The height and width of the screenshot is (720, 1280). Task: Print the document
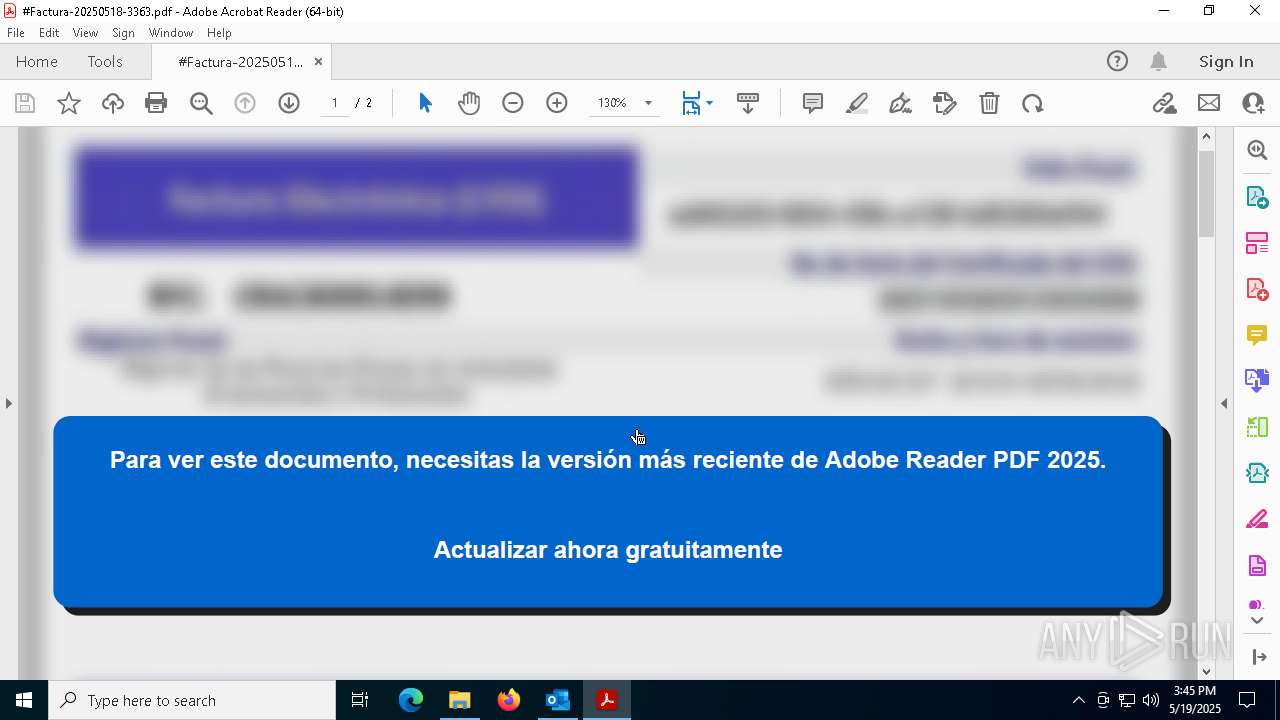156,103
